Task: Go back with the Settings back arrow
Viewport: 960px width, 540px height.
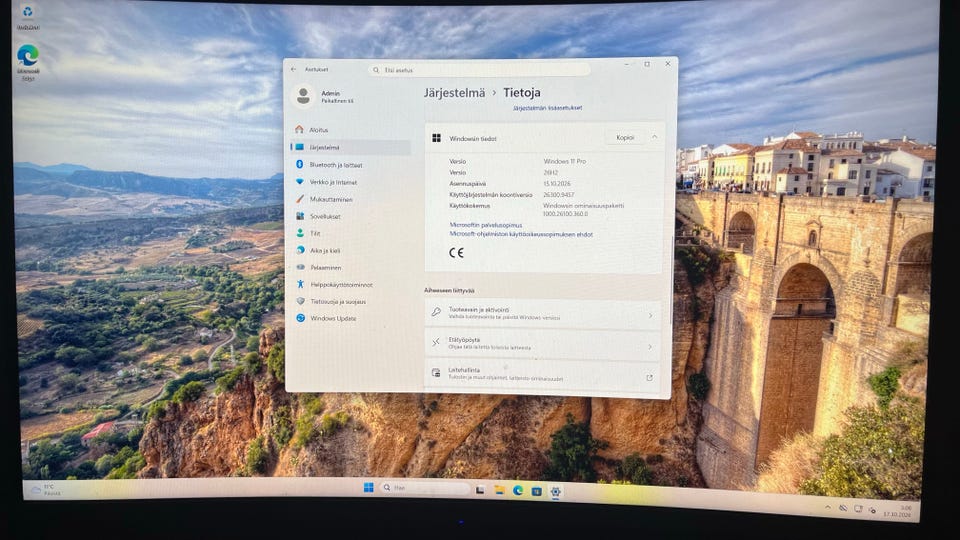Action: (x=293, y=69)
